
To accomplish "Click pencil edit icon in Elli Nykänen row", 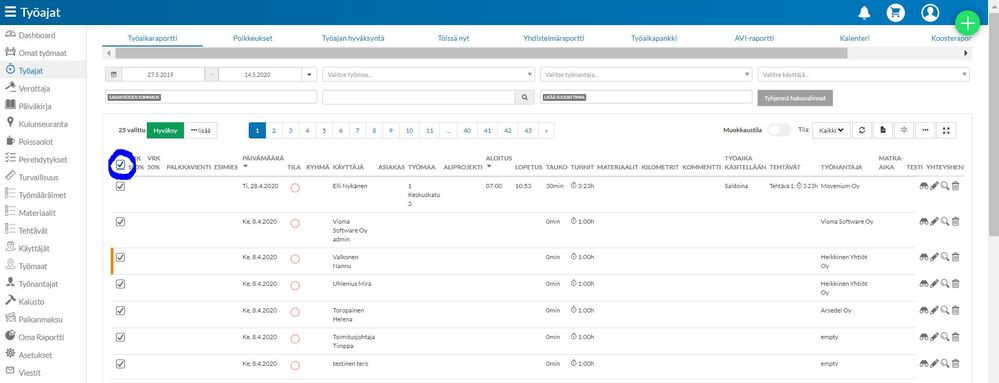I will (x=934, y=186).
